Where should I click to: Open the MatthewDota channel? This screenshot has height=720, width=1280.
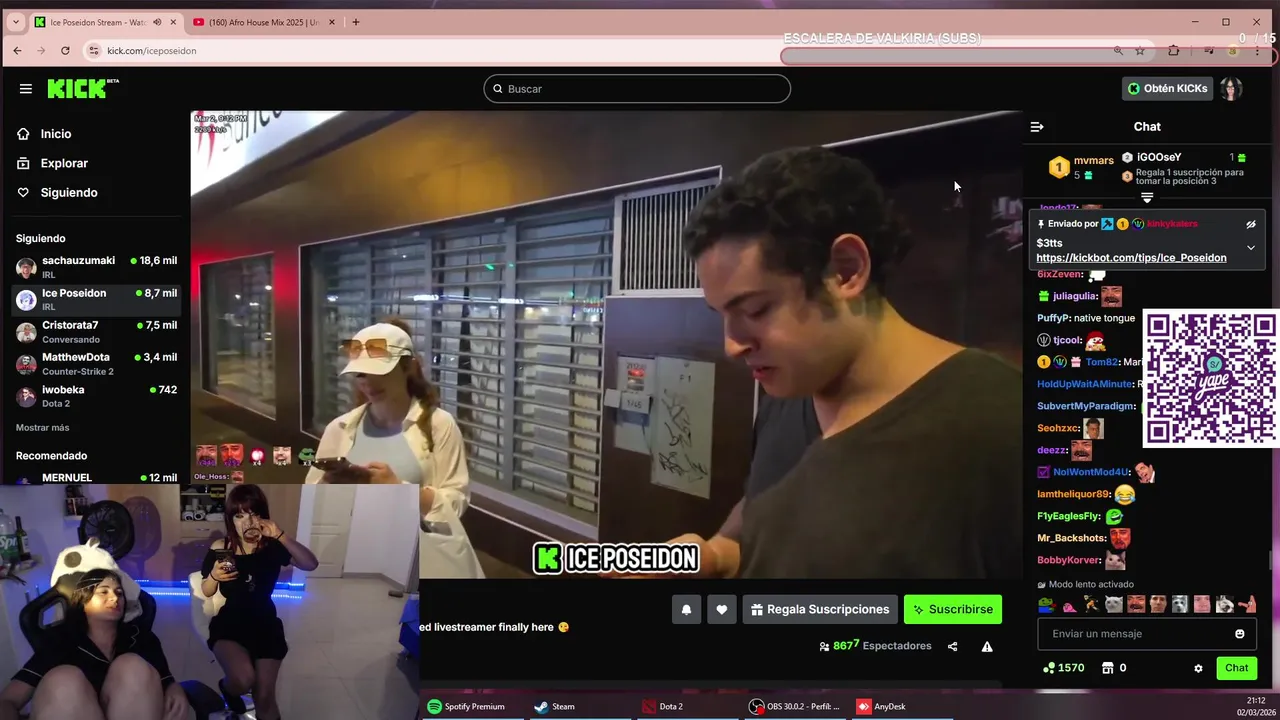tap(96, 363)
